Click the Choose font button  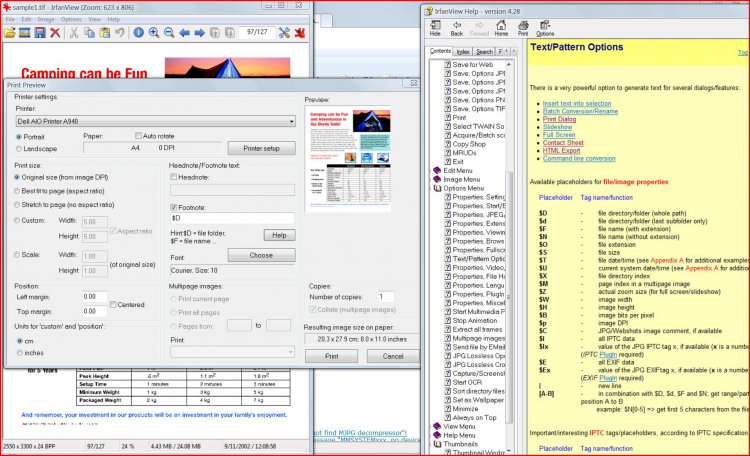click(261, 256)
